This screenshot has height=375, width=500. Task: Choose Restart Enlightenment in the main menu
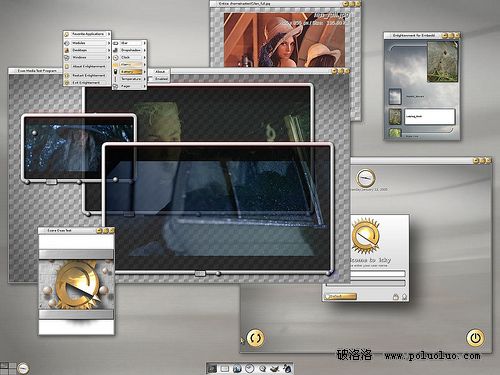point(87,75)
